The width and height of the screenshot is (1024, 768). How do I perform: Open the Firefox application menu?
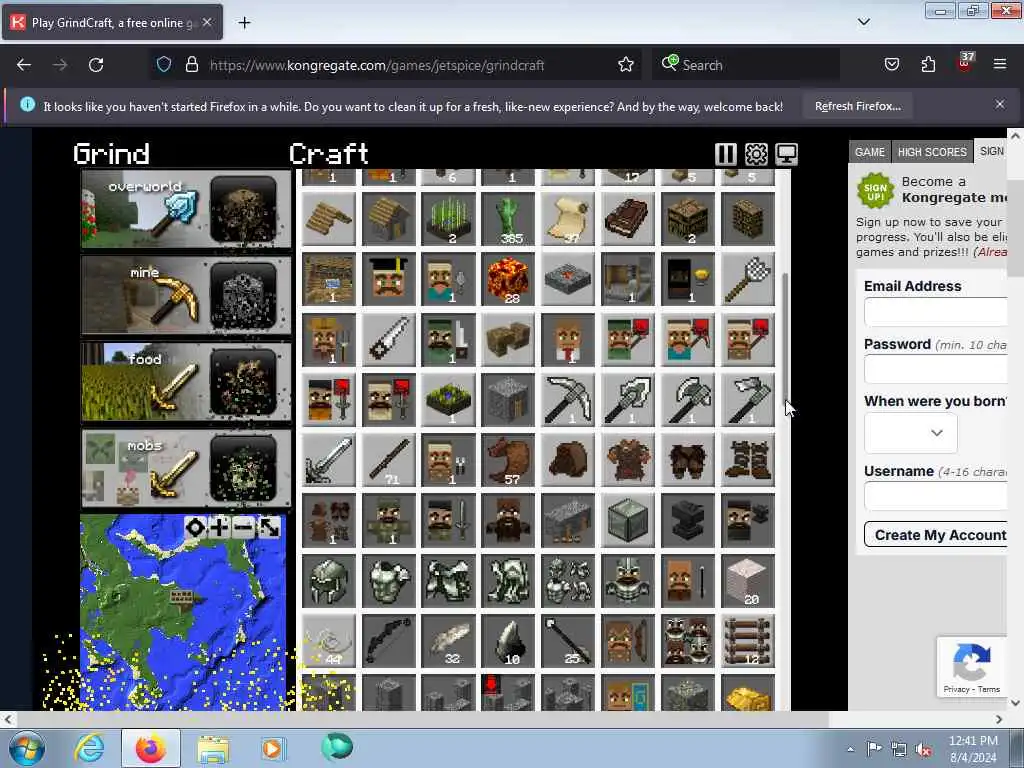(x=1000, y=64)
